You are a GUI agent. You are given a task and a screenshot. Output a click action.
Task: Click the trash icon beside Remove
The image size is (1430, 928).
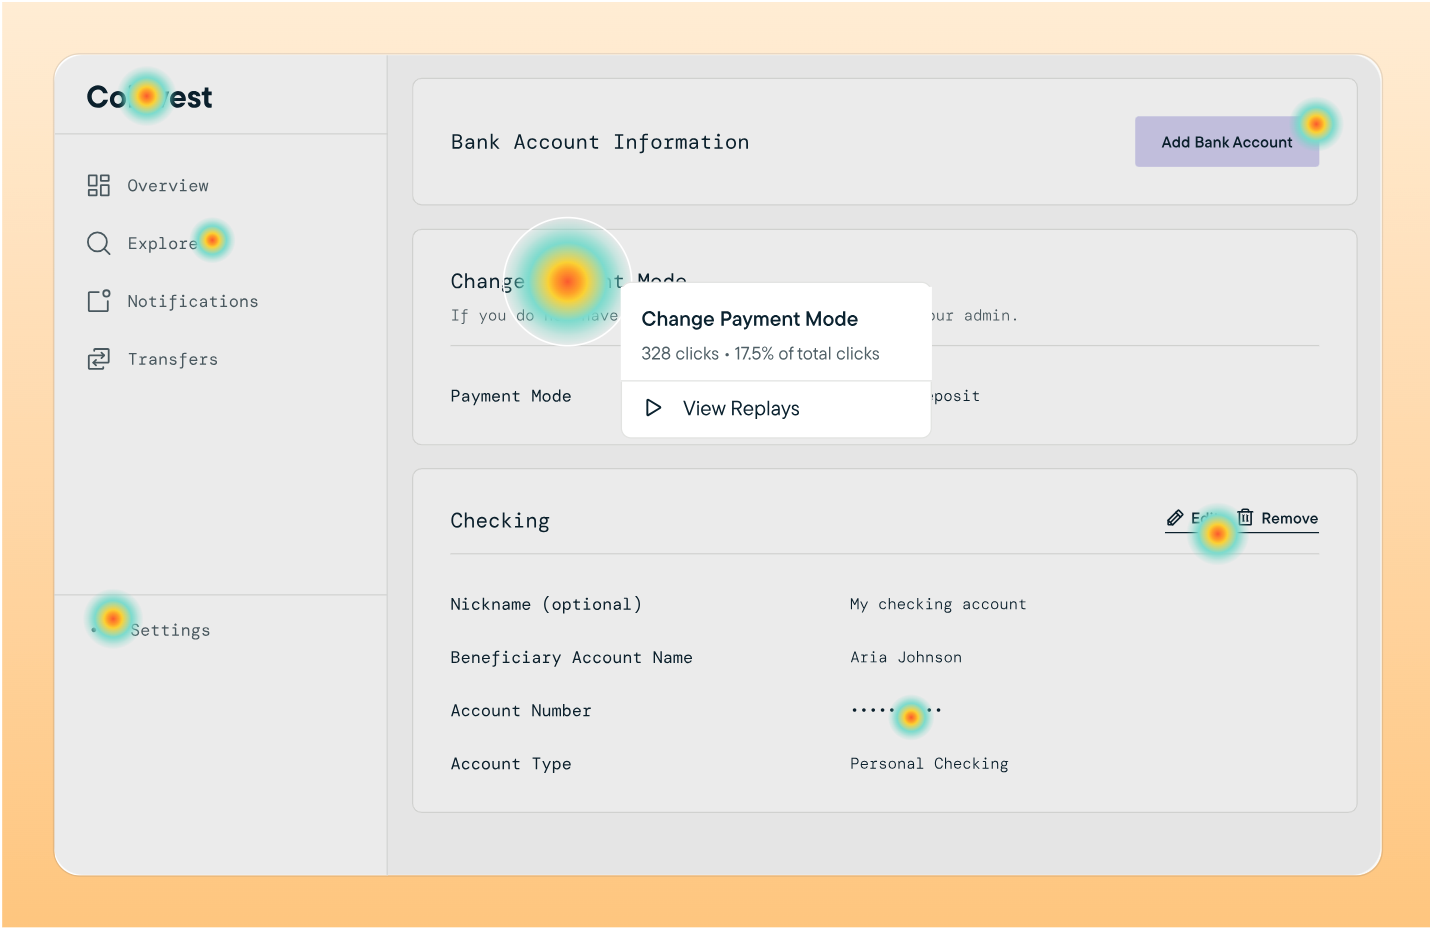point(1245,517)
